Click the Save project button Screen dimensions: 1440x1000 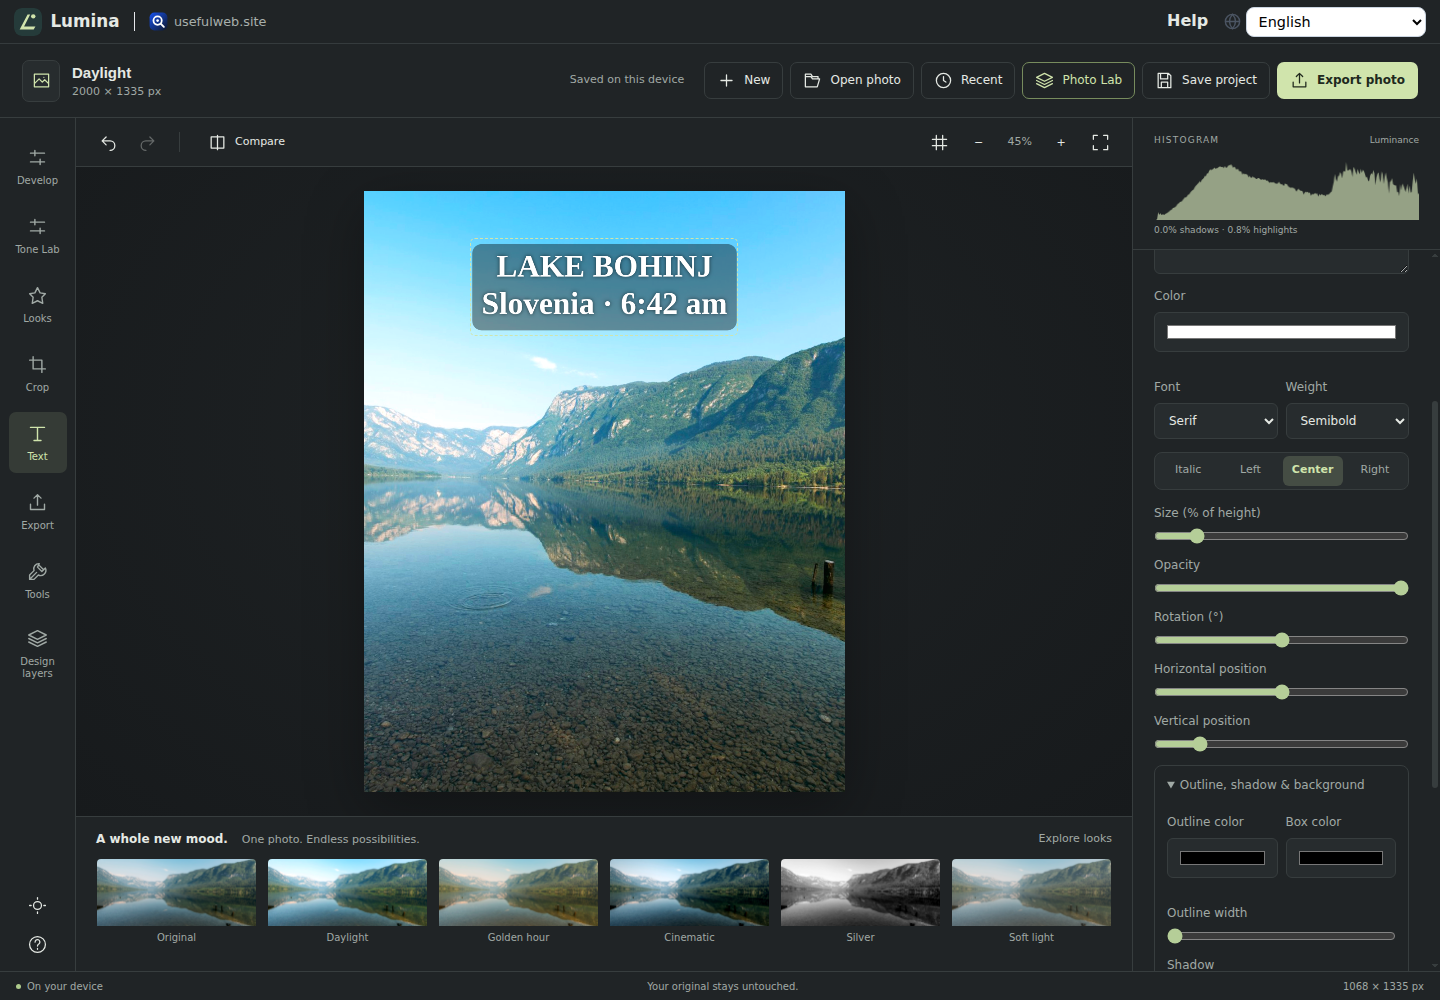pyautogui.click(x=1206, y=80)
